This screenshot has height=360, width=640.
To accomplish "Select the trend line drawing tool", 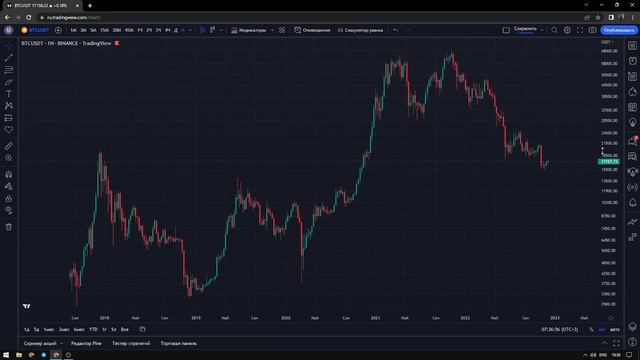I will 9,58.
